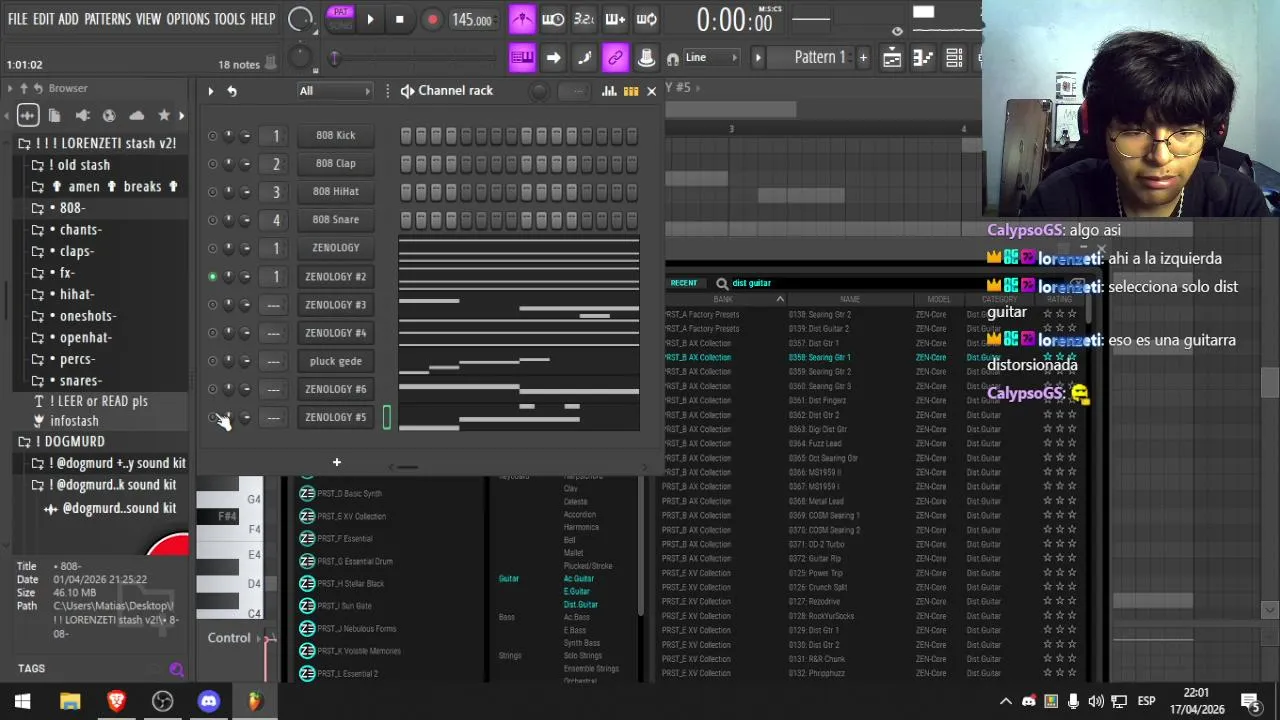1280x720 pixels.
Task: Start playback with the play button
Action: click(370, 19)
